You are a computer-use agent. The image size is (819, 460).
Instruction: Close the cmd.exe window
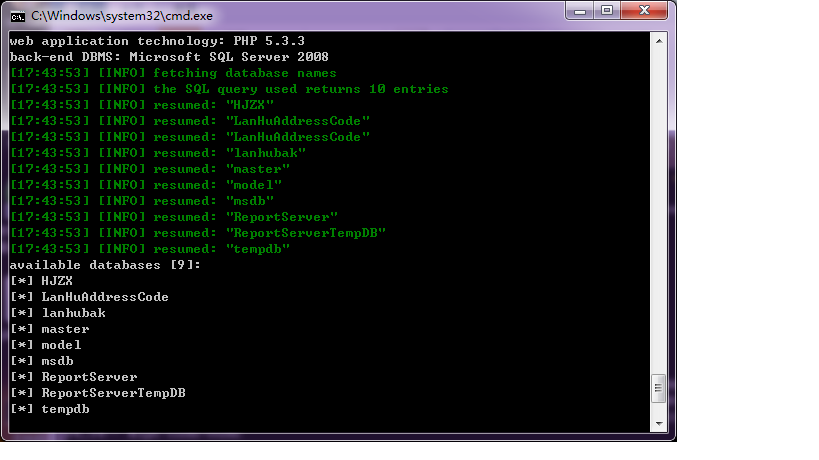tap(644, 11)
